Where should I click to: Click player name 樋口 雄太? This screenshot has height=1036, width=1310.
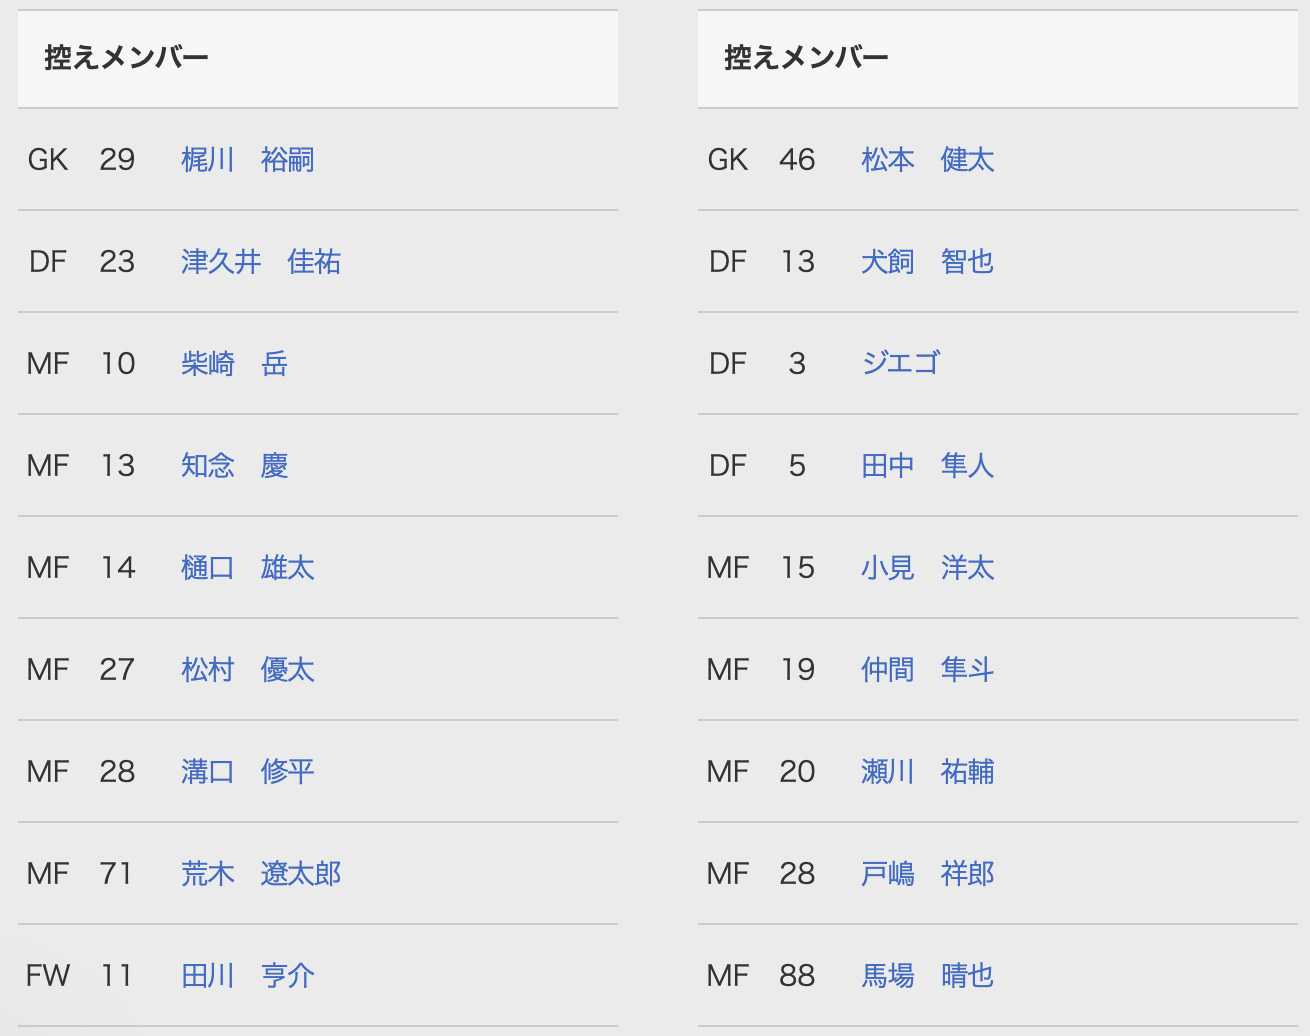(x=248, y=568)
